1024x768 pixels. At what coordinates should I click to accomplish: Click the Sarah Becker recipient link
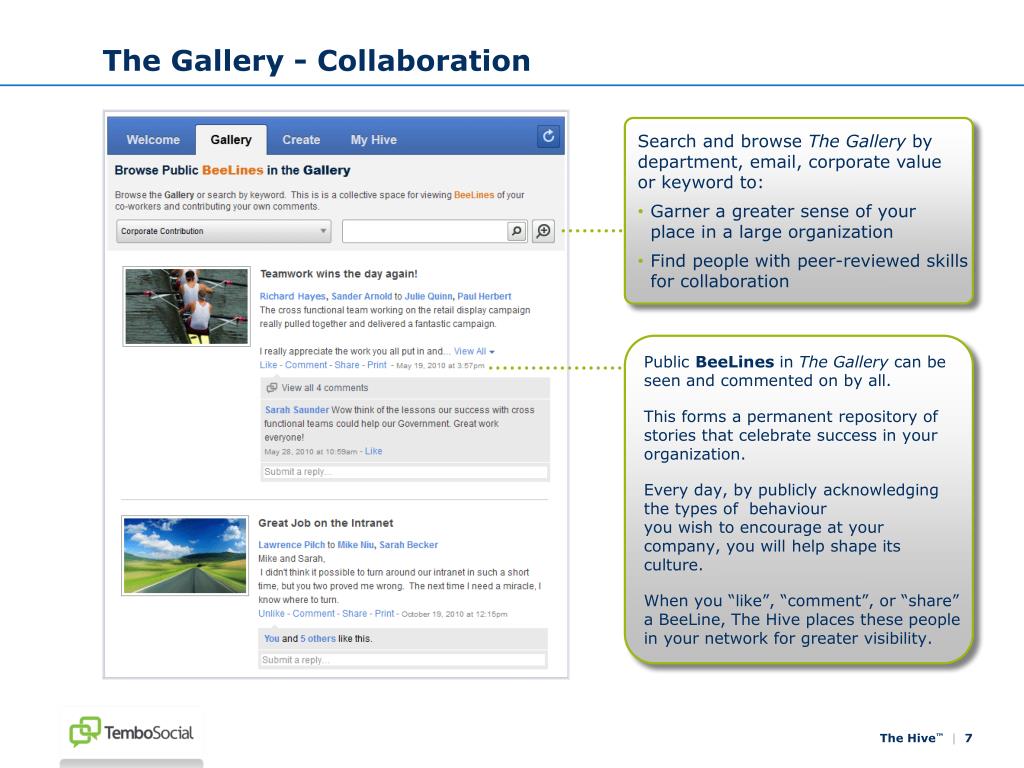409,545
